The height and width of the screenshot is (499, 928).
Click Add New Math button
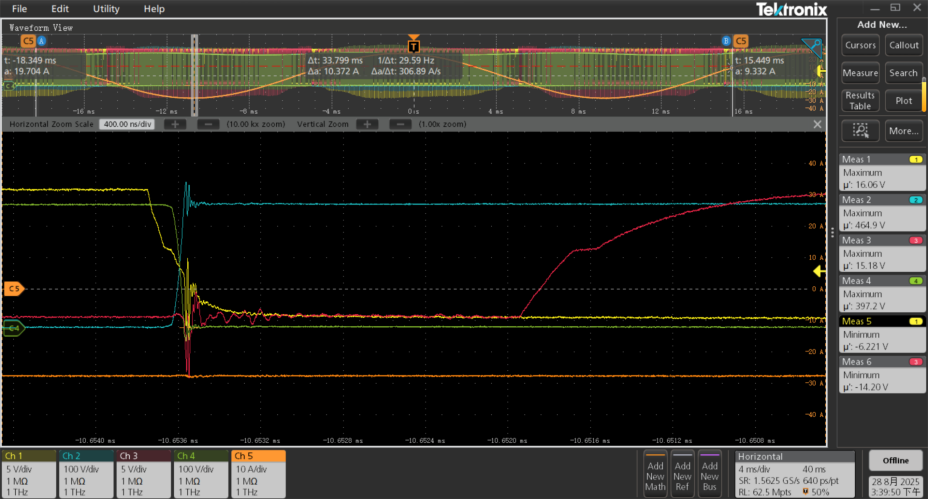coord(655,474)
